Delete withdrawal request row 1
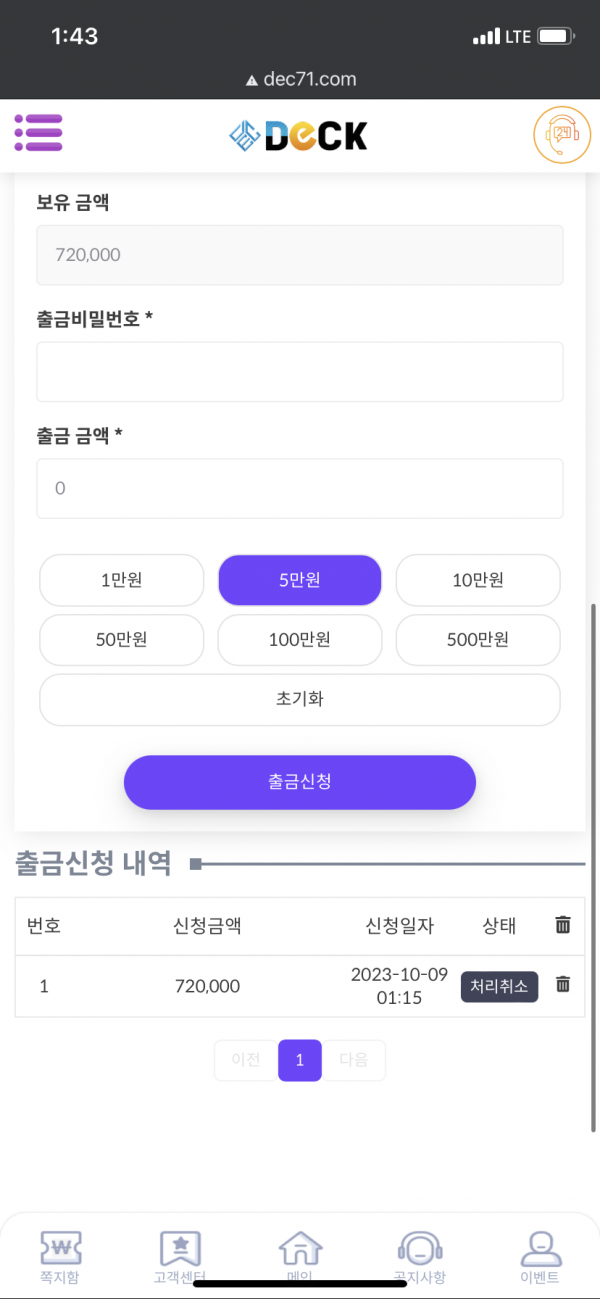Screen dimensions: 600x1299 tap(563, 985)
